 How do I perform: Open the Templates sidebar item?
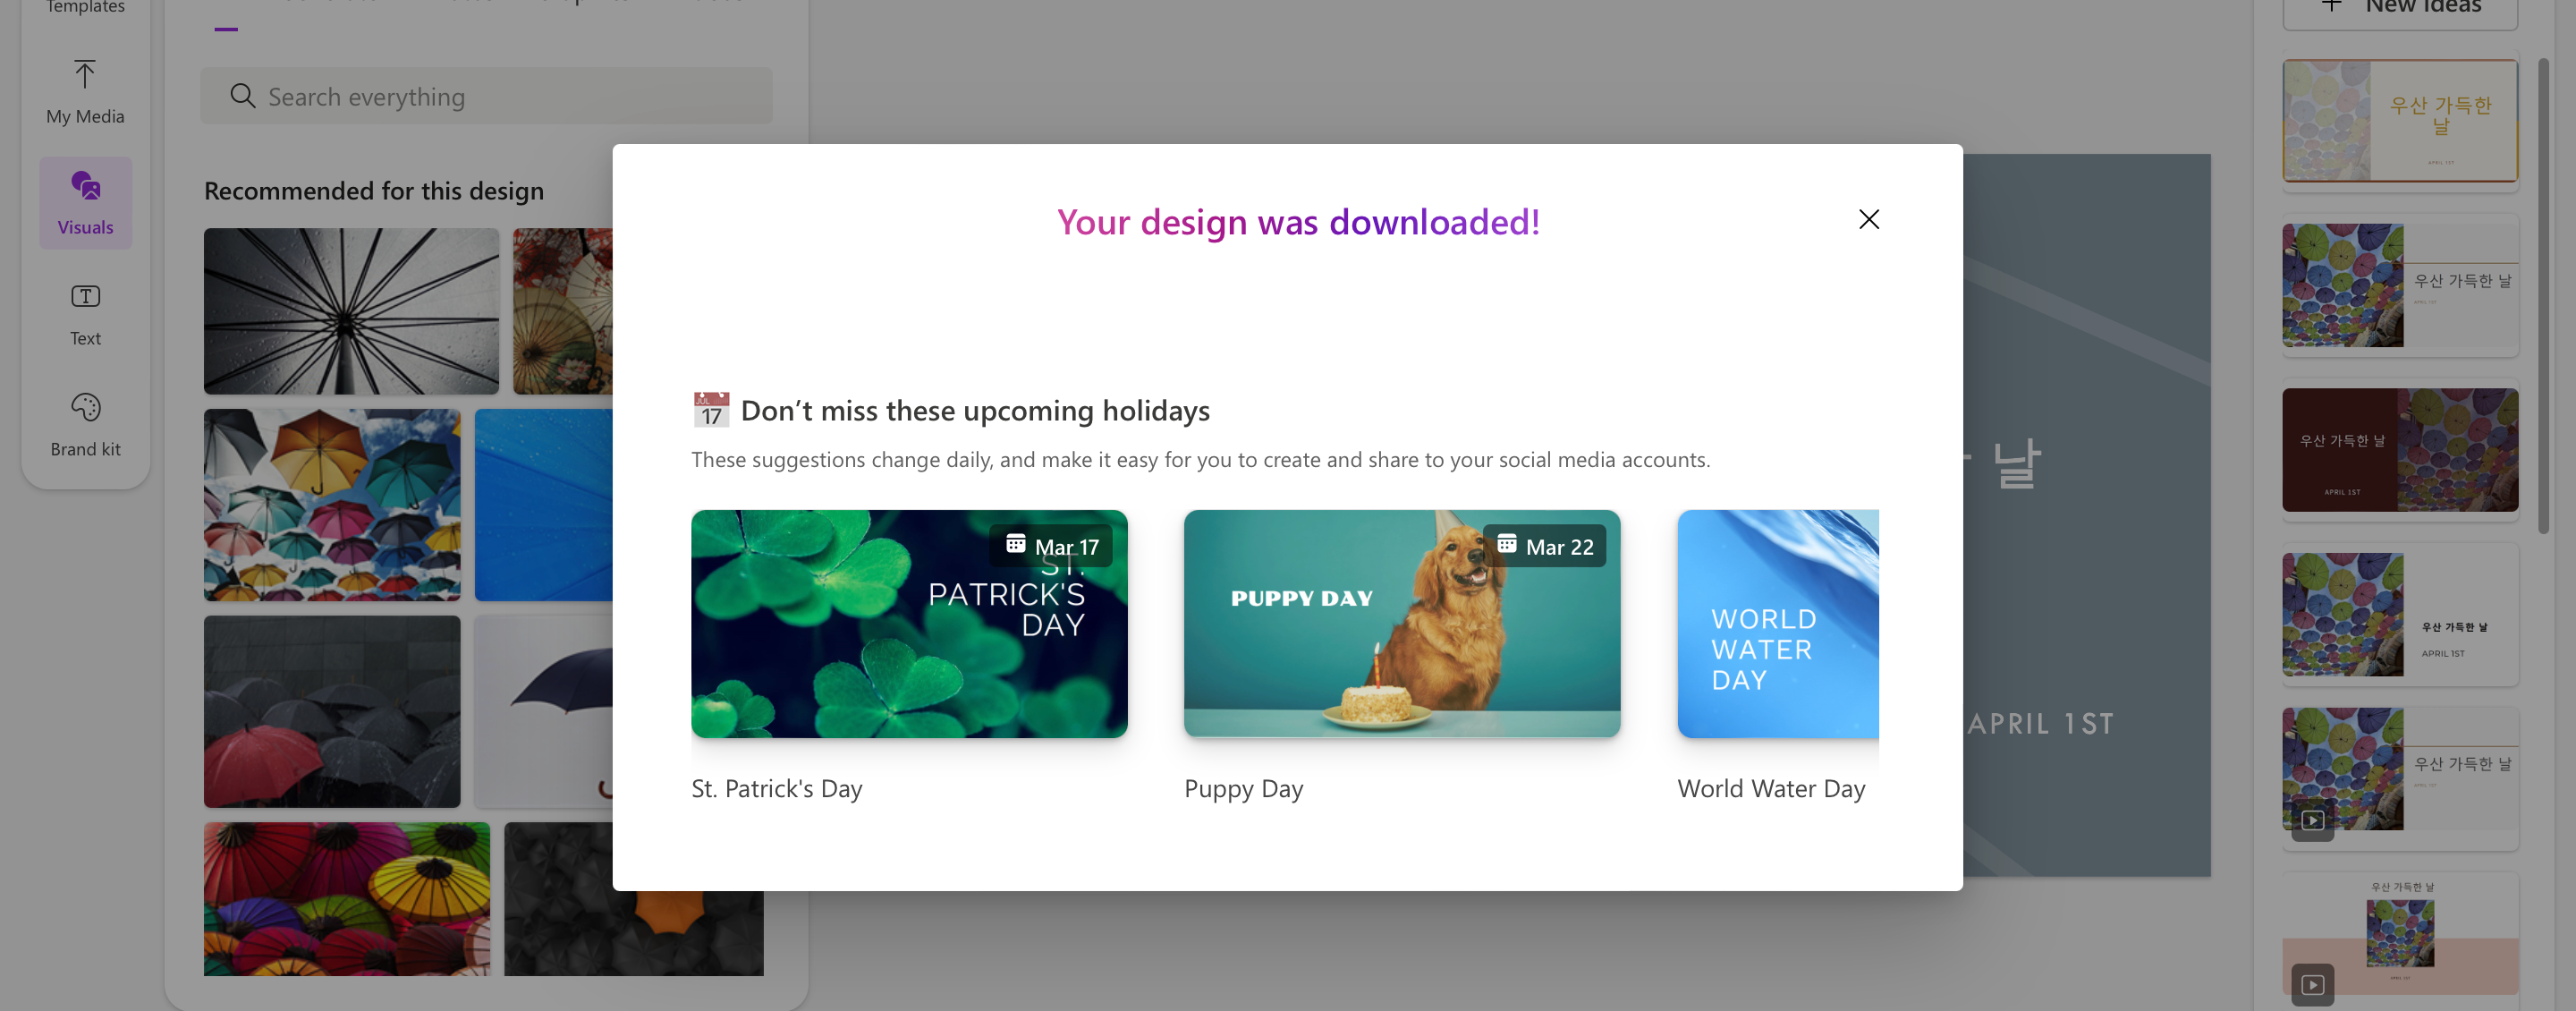pos(85,8)
